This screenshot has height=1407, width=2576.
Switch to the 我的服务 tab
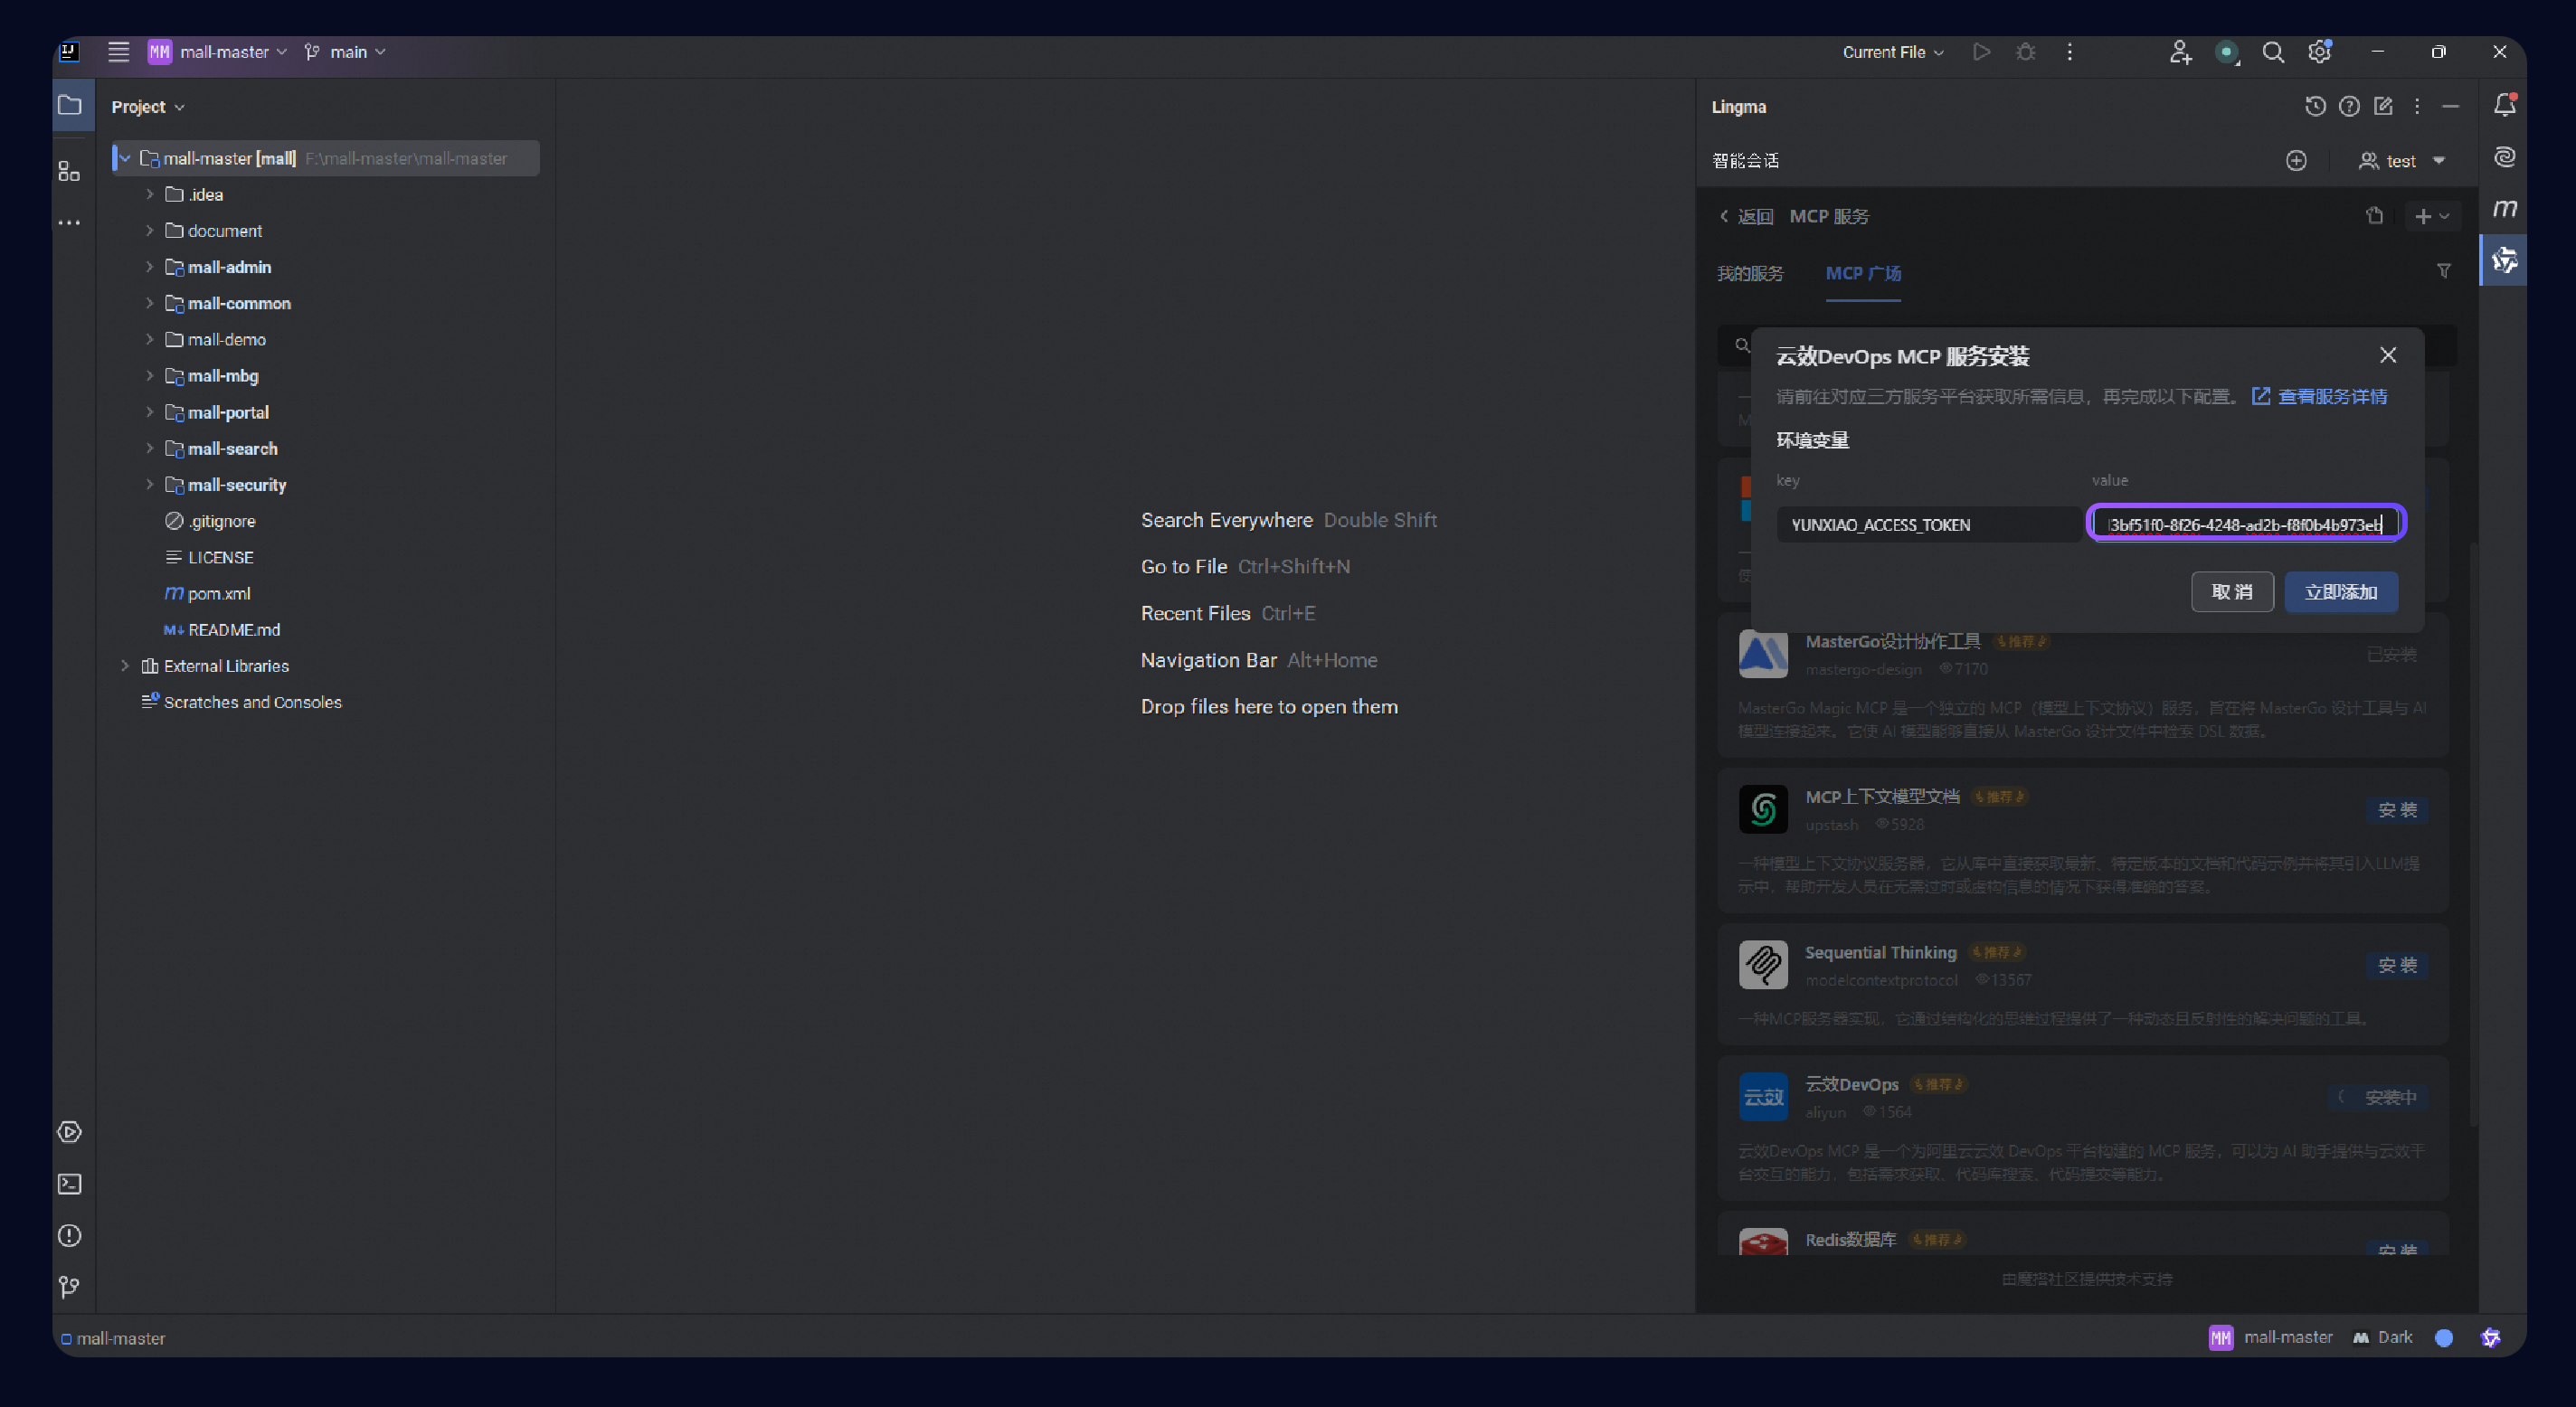coord(1750,273)
